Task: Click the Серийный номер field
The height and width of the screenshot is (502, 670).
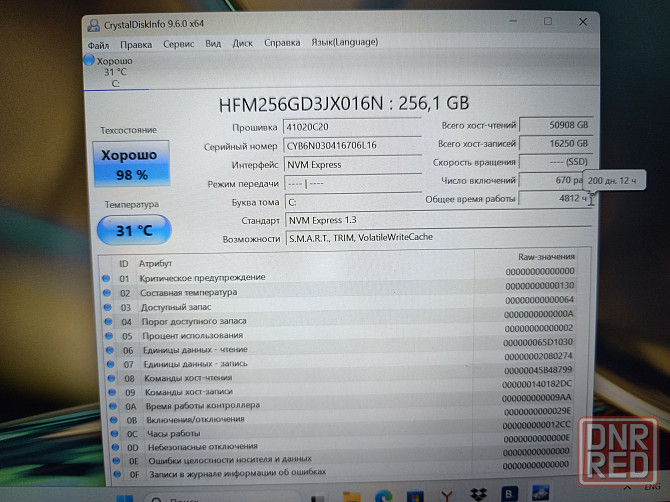Action: click(352, 146)
